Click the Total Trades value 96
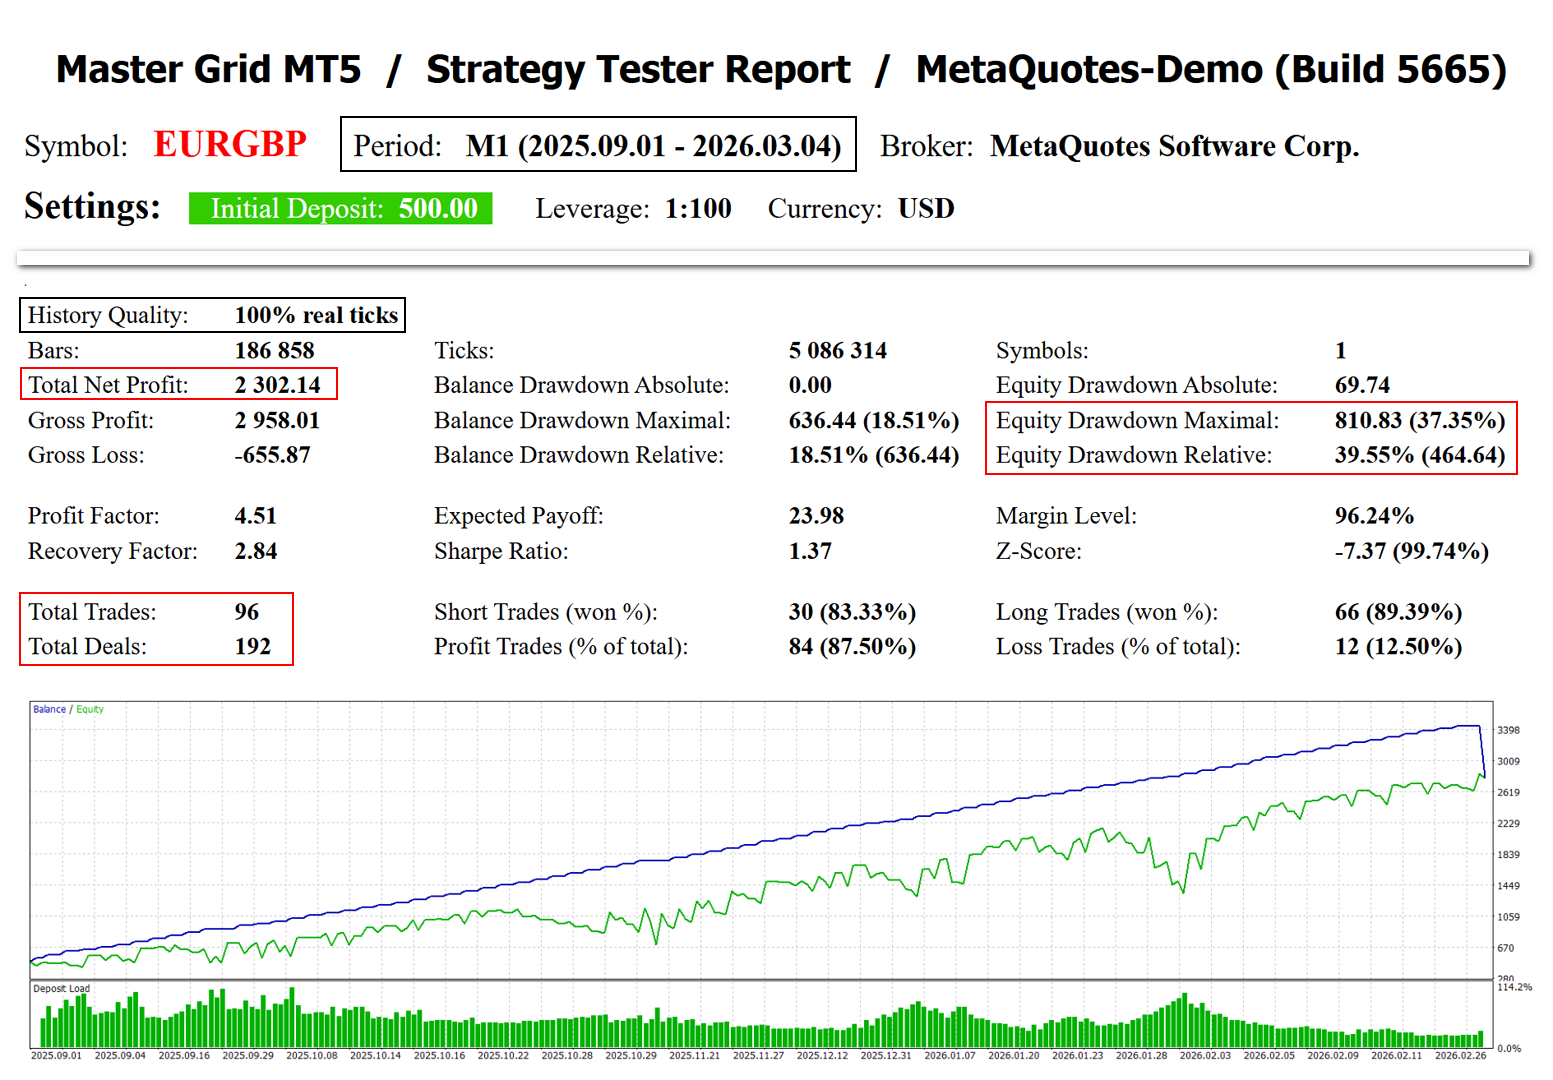The width and height of the screenshot is (1553, 1080). tap(247, 612)
